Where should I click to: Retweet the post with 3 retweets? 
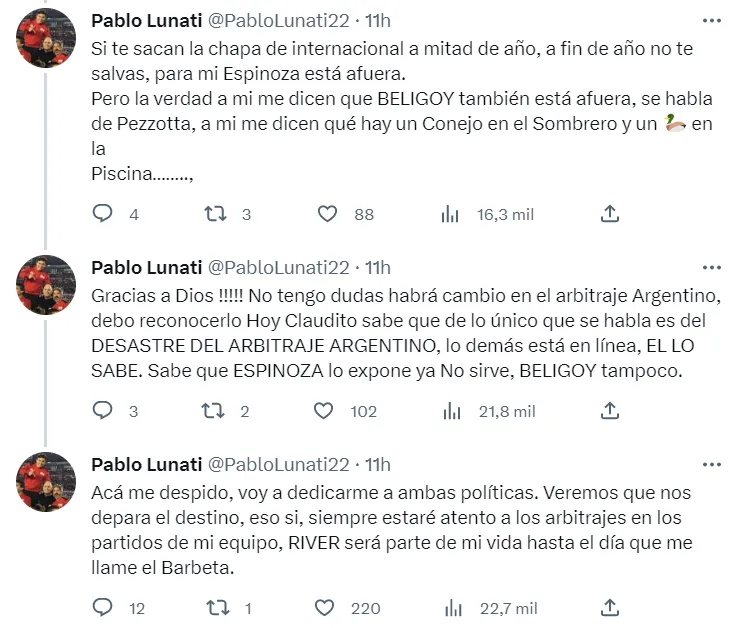pyautogui.click(x=215, y=213)
